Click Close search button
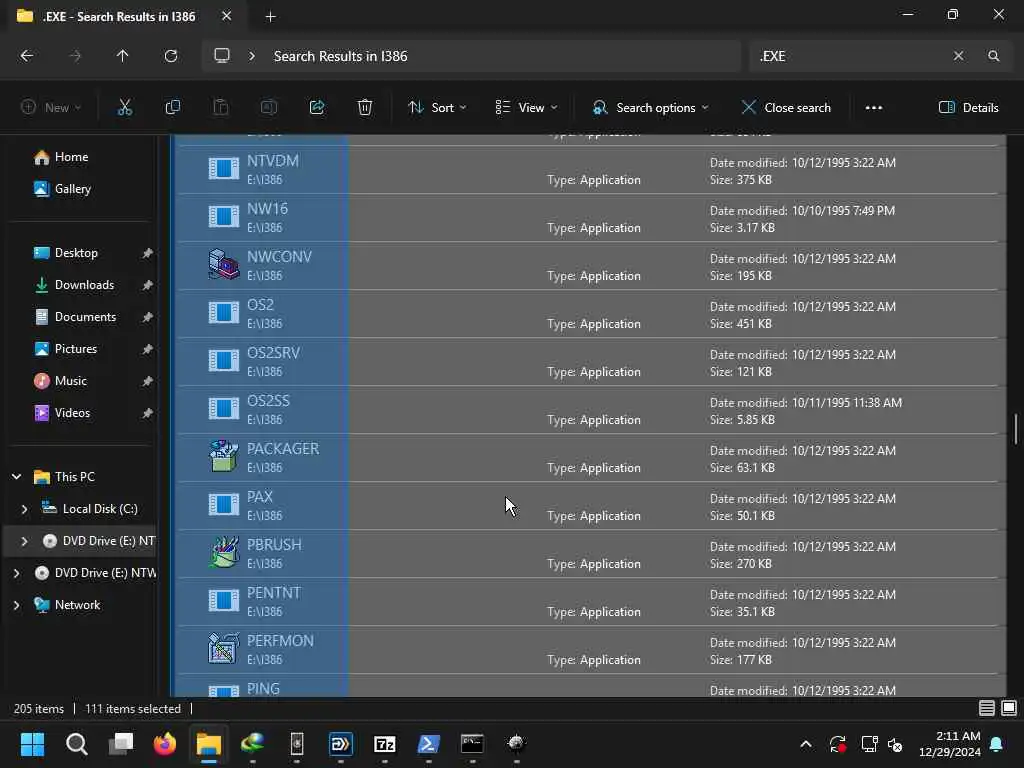The image size is (1024, 768). tap(786, 108)
